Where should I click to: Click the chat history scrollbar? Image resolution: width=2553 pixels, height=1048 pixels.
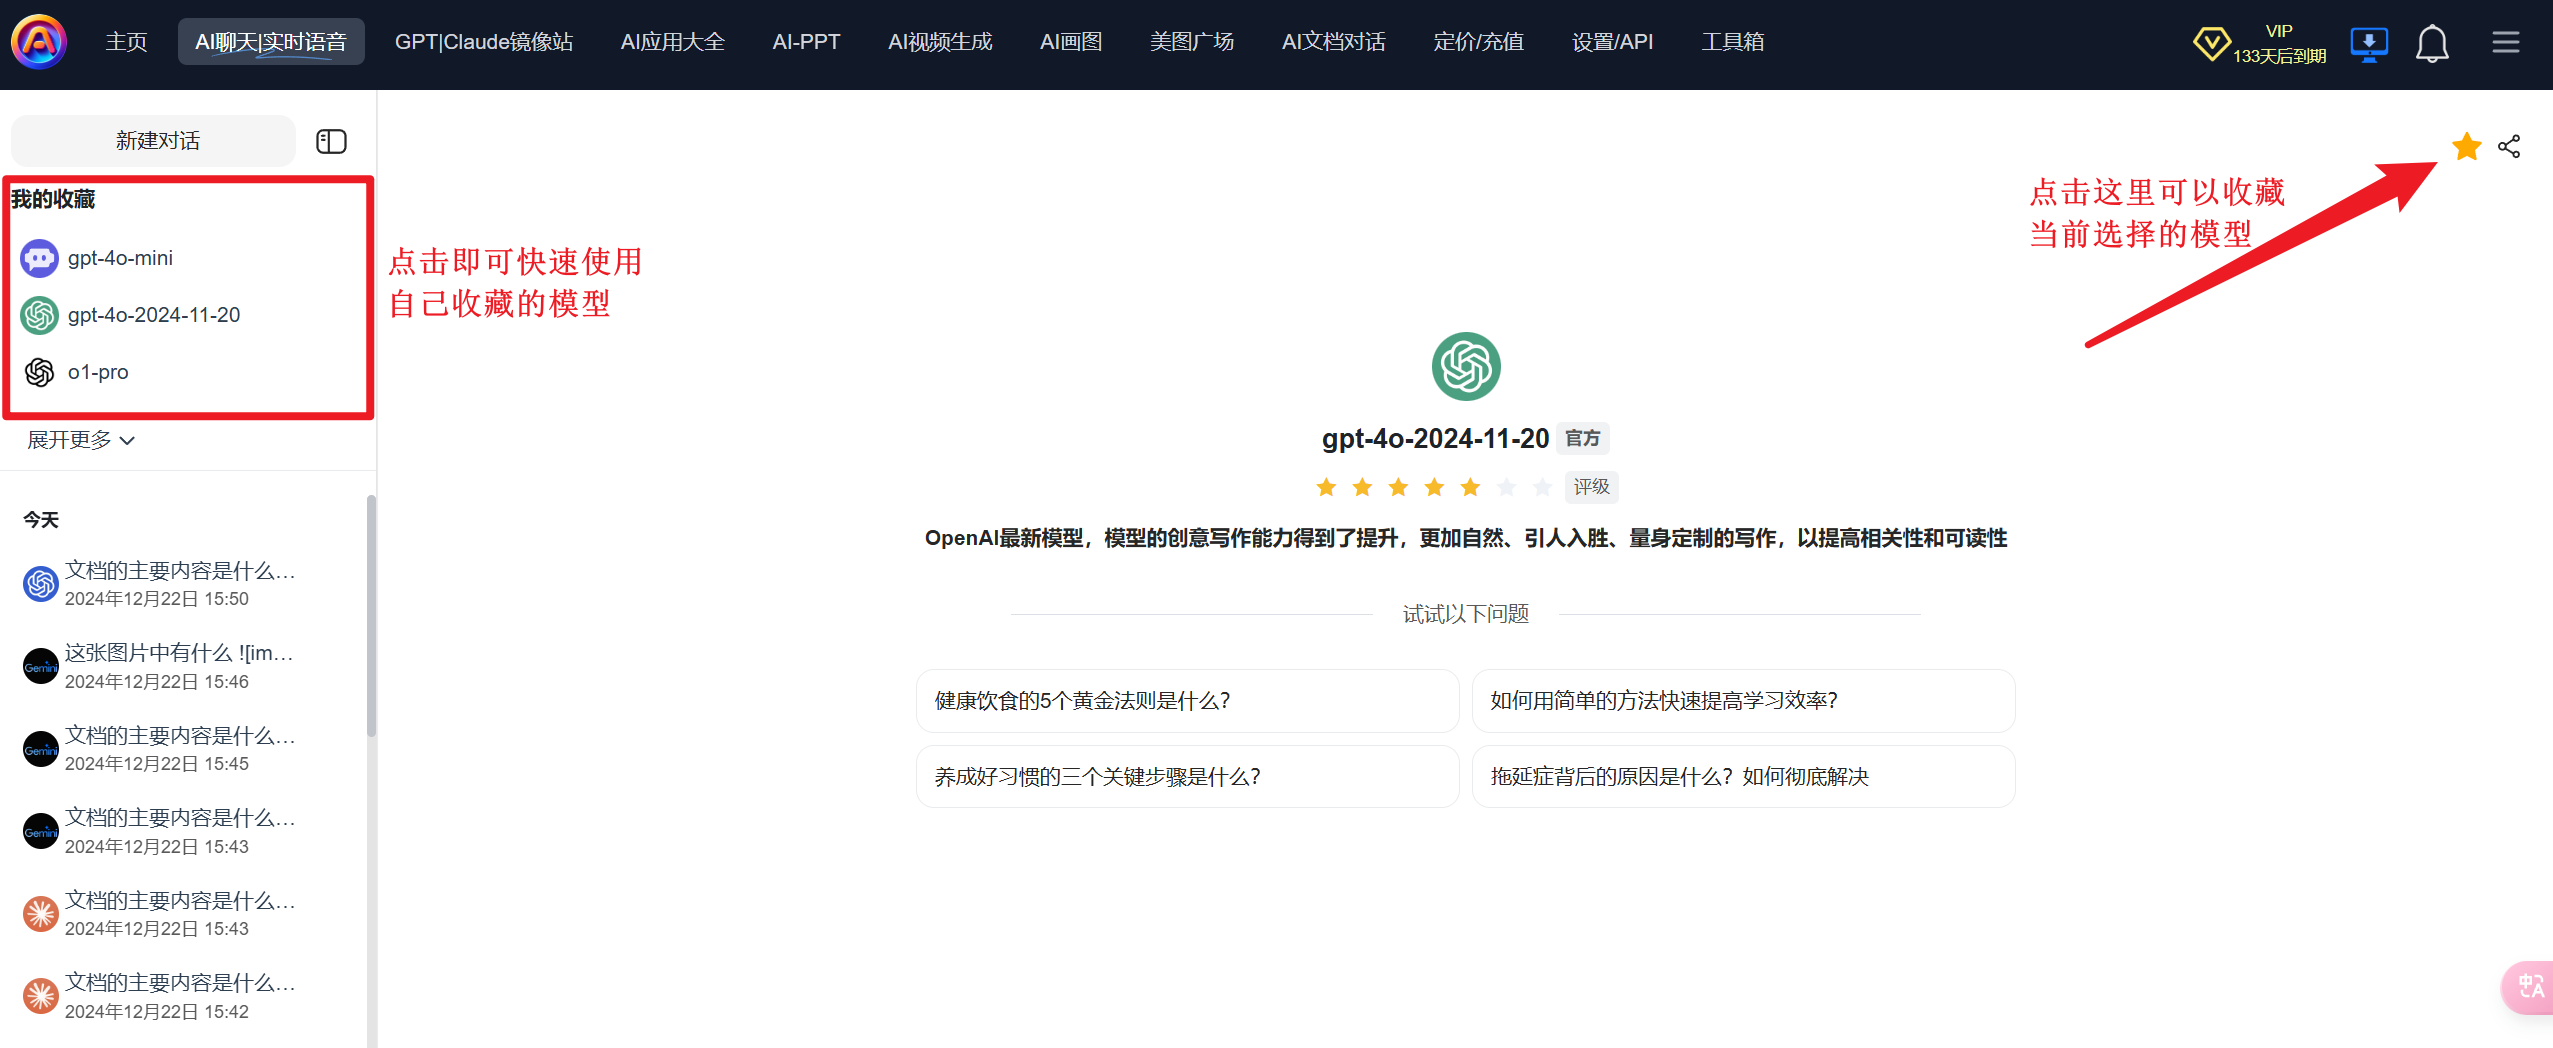tap(371, 616)
